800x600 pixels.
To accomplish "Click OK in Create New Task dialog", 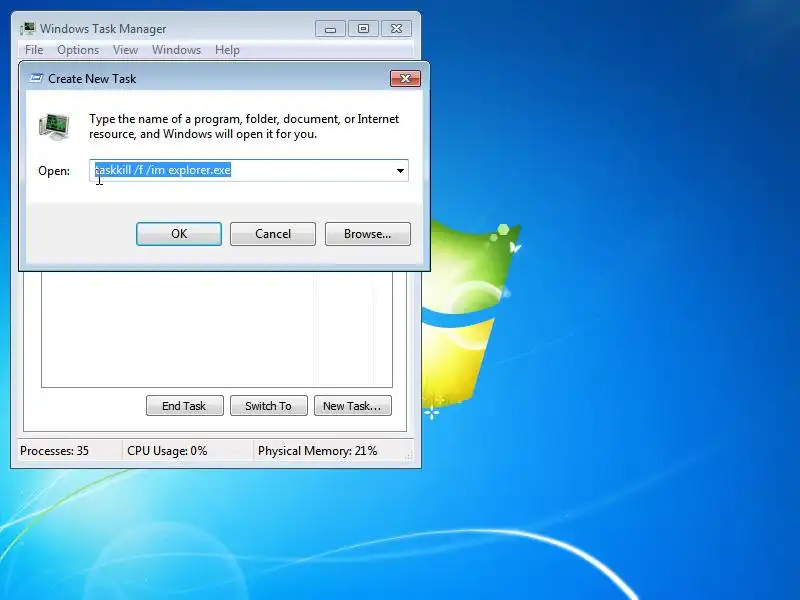I will [x=179, y=234].
